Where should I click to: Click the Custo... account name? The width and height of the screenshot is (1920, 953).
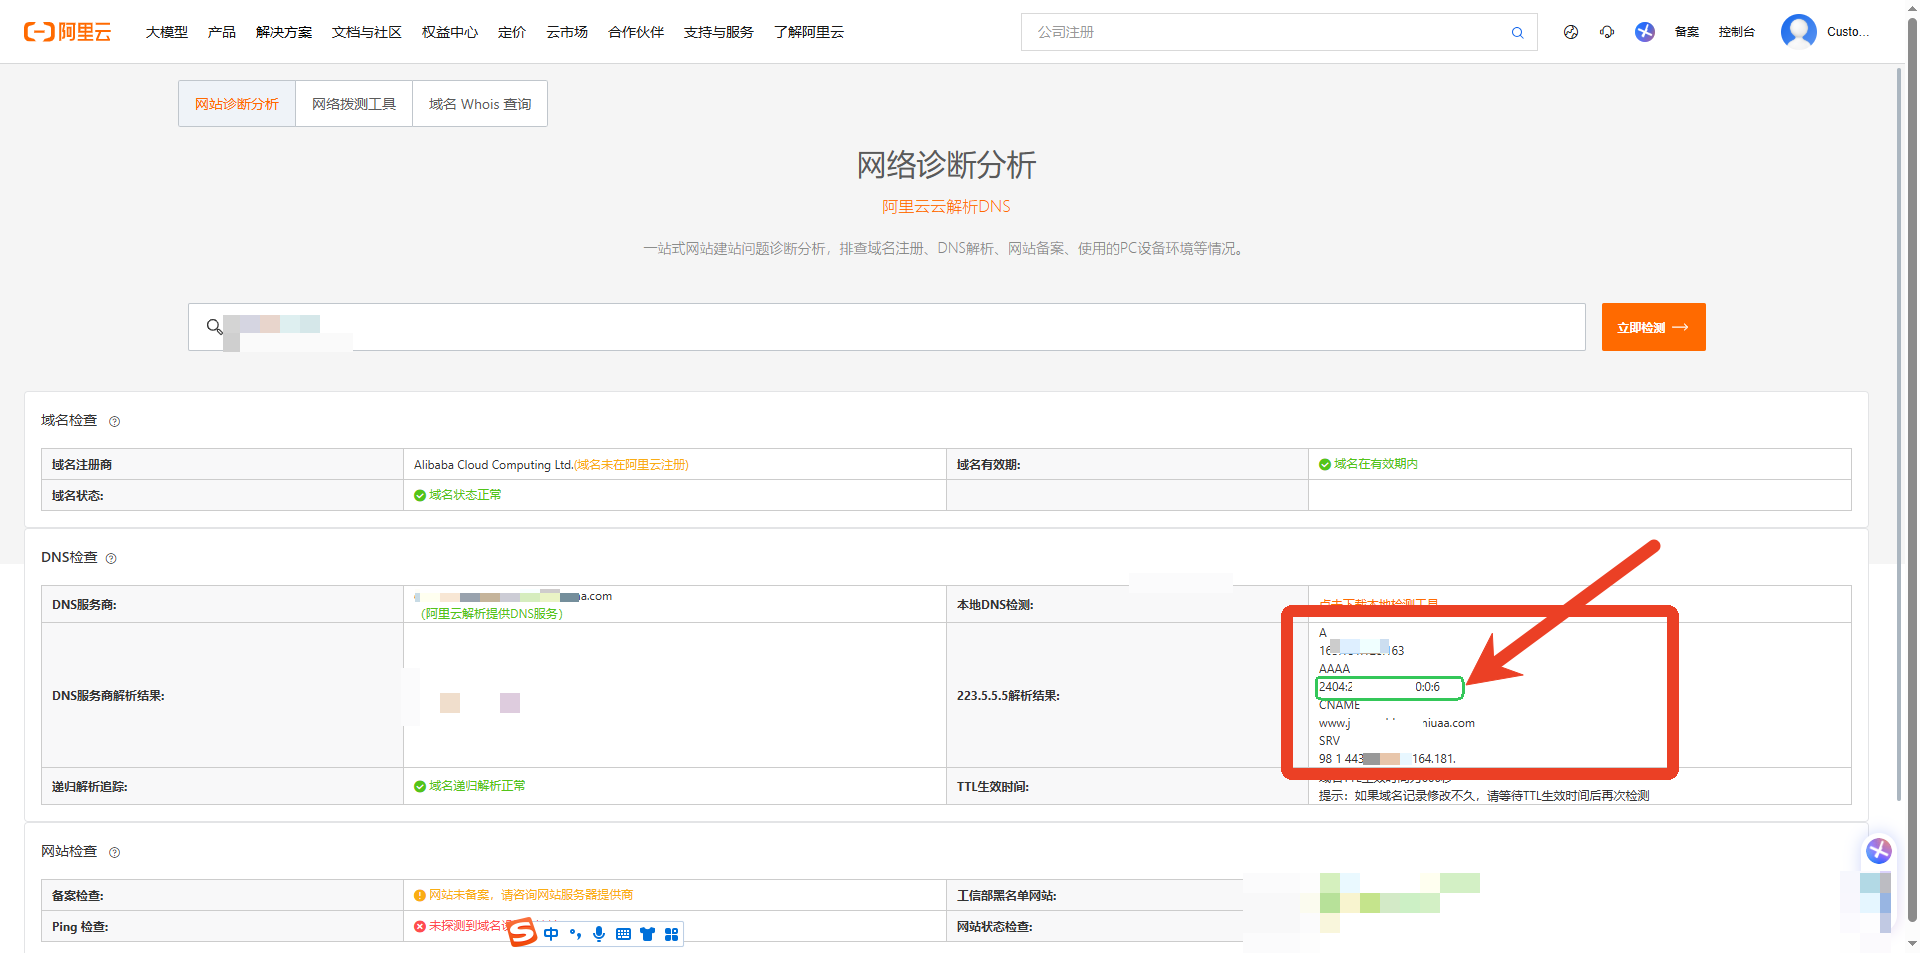[x=1847, y=32]
